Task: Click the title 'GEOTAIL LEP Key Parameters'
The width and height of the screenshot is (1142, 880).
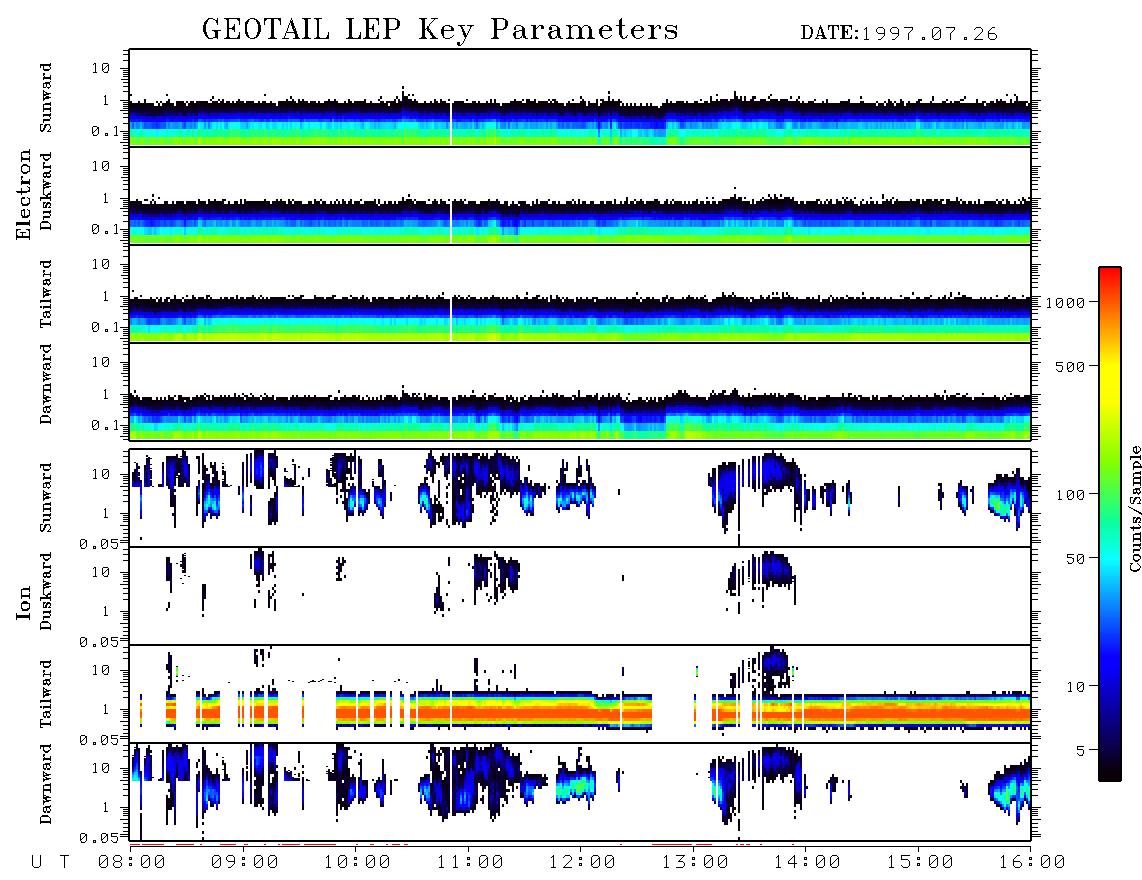Action: [440, 30]
